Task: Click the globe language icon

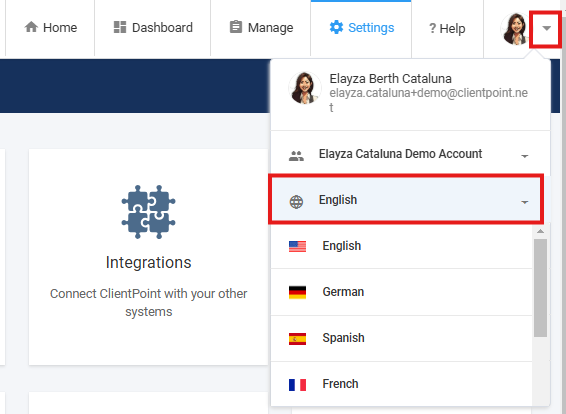Action: click(x=296, y=202)
